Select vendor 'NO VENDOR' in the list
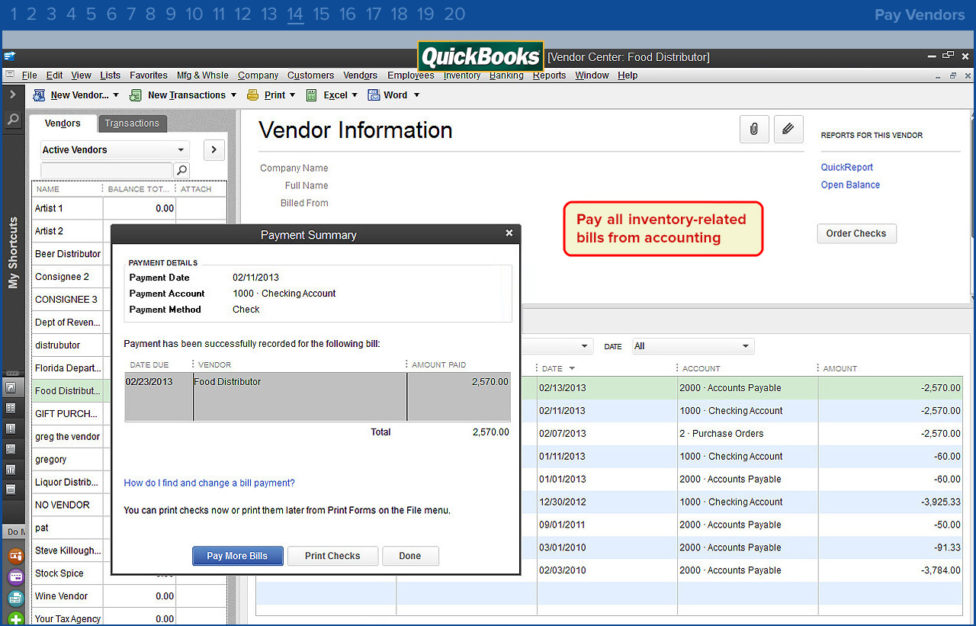 click(68, 505)
